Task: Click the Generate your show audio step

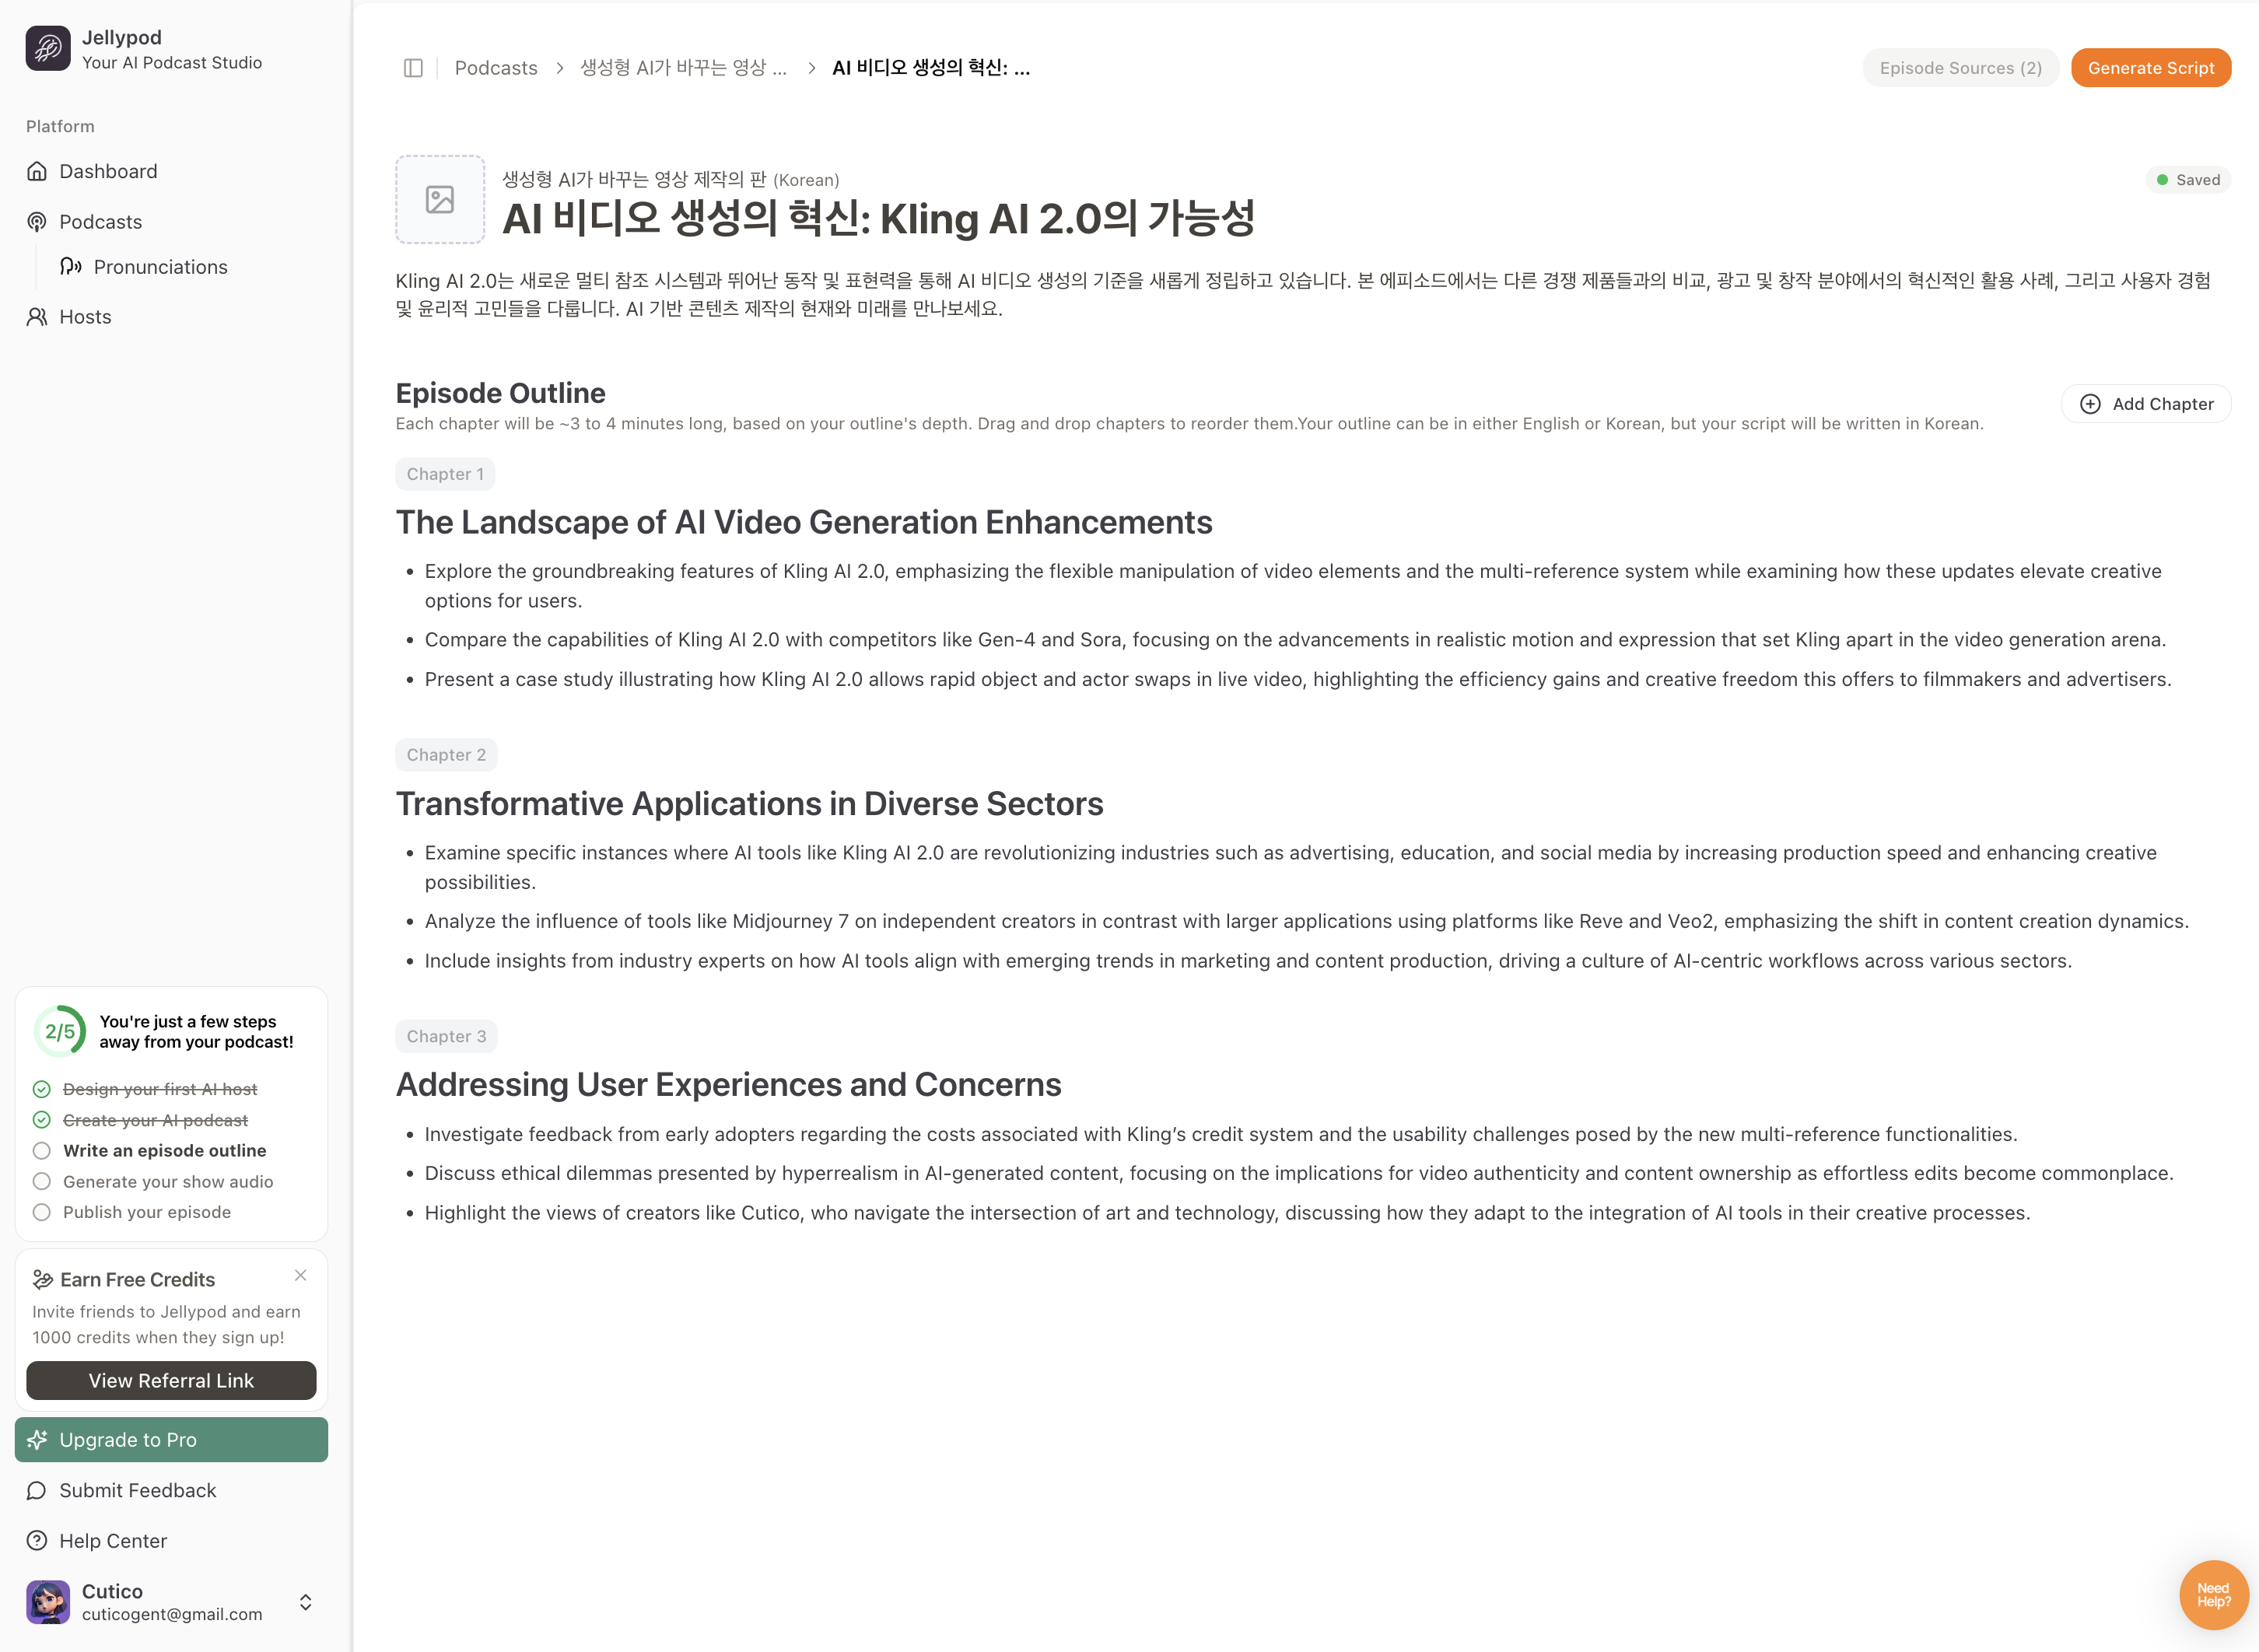Action: 168,1181
